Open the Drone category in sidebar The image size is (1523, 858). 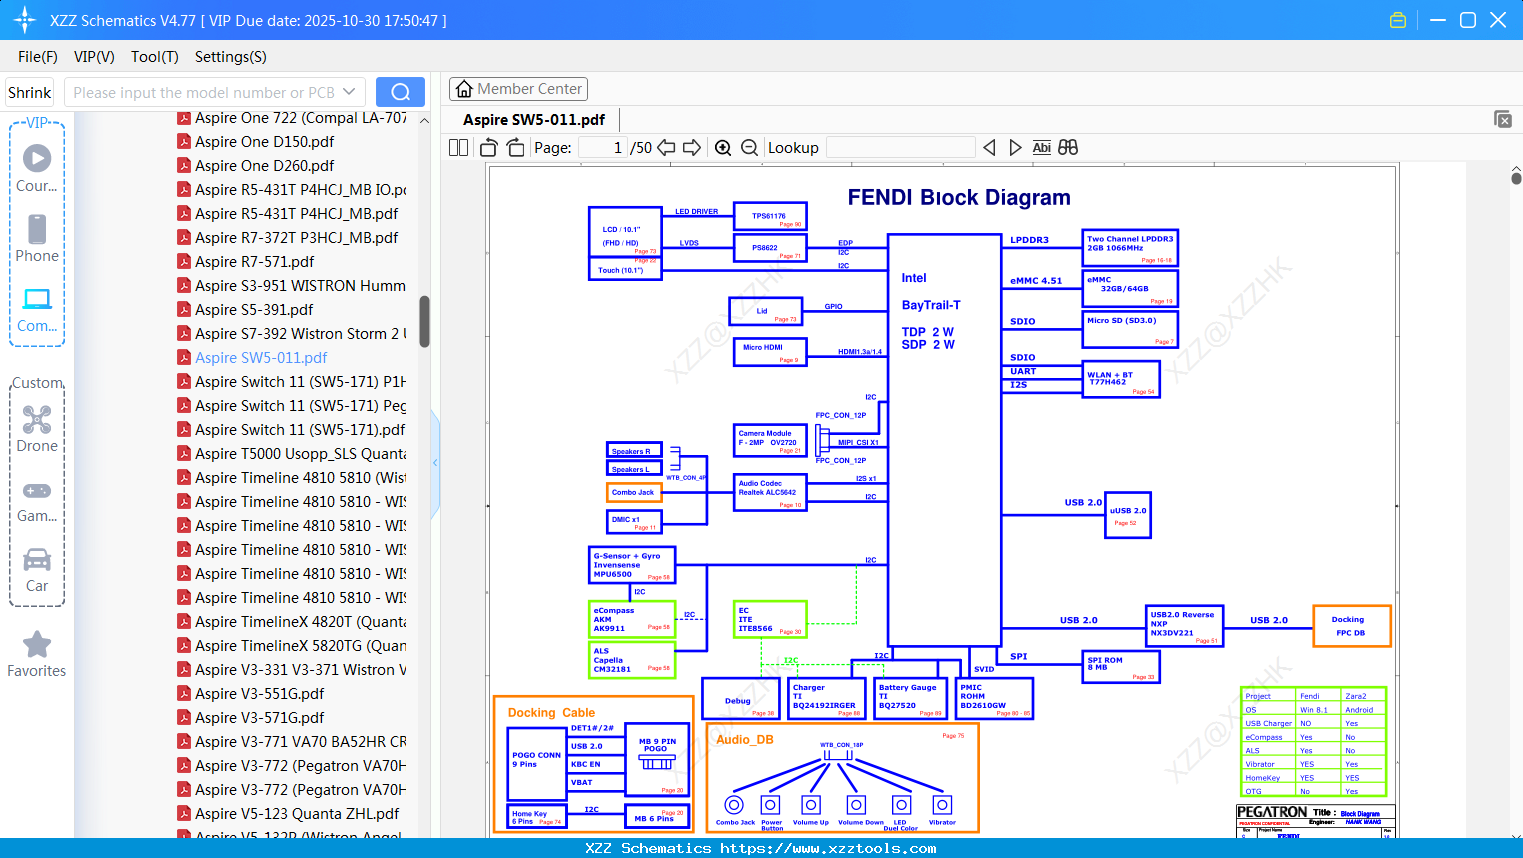(x=37, y=429)
